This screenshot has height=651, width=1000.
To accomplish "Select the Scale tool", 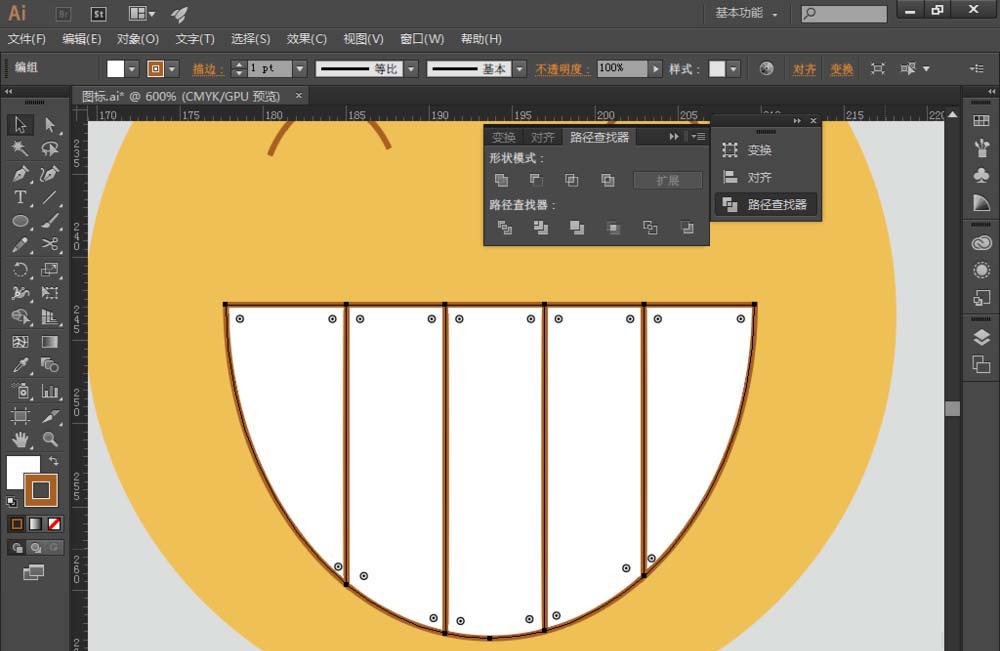I will [x=50, y=269].
